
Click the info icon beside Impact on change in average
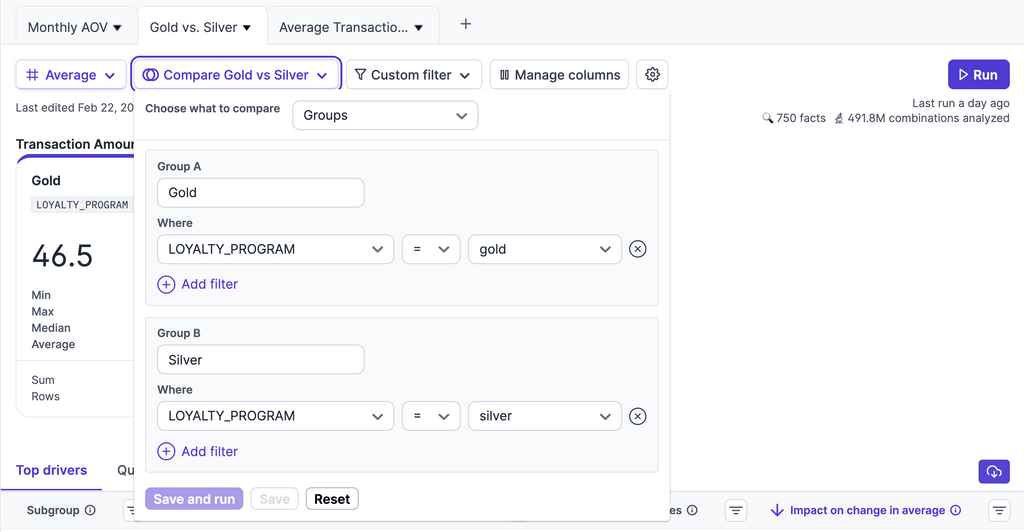955,510
